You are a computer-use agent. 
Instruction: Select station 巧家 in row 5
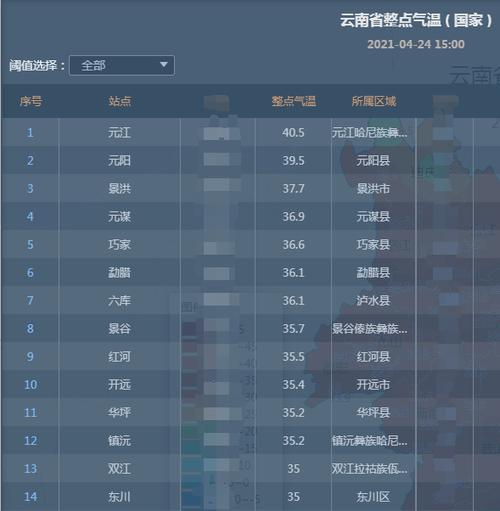[119, 245]
